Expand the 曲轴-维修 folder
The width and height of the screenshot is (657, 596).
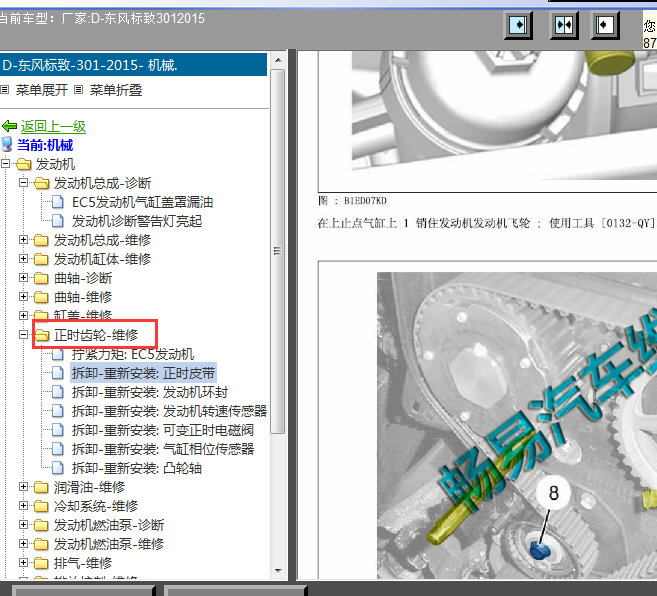pos(23,297)
